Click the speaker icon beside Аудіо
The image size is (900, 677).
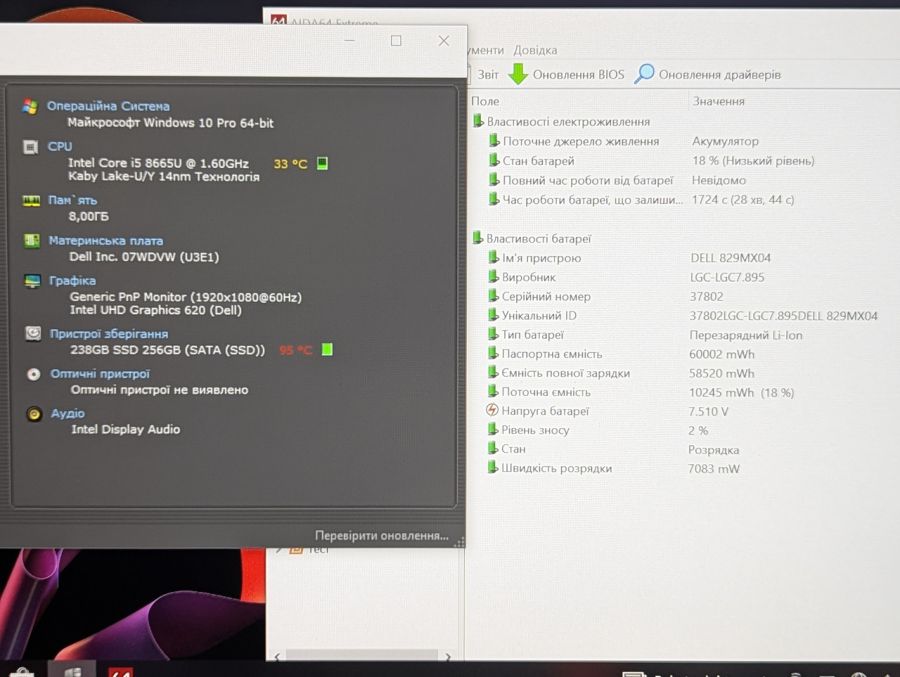coord(34,414)
